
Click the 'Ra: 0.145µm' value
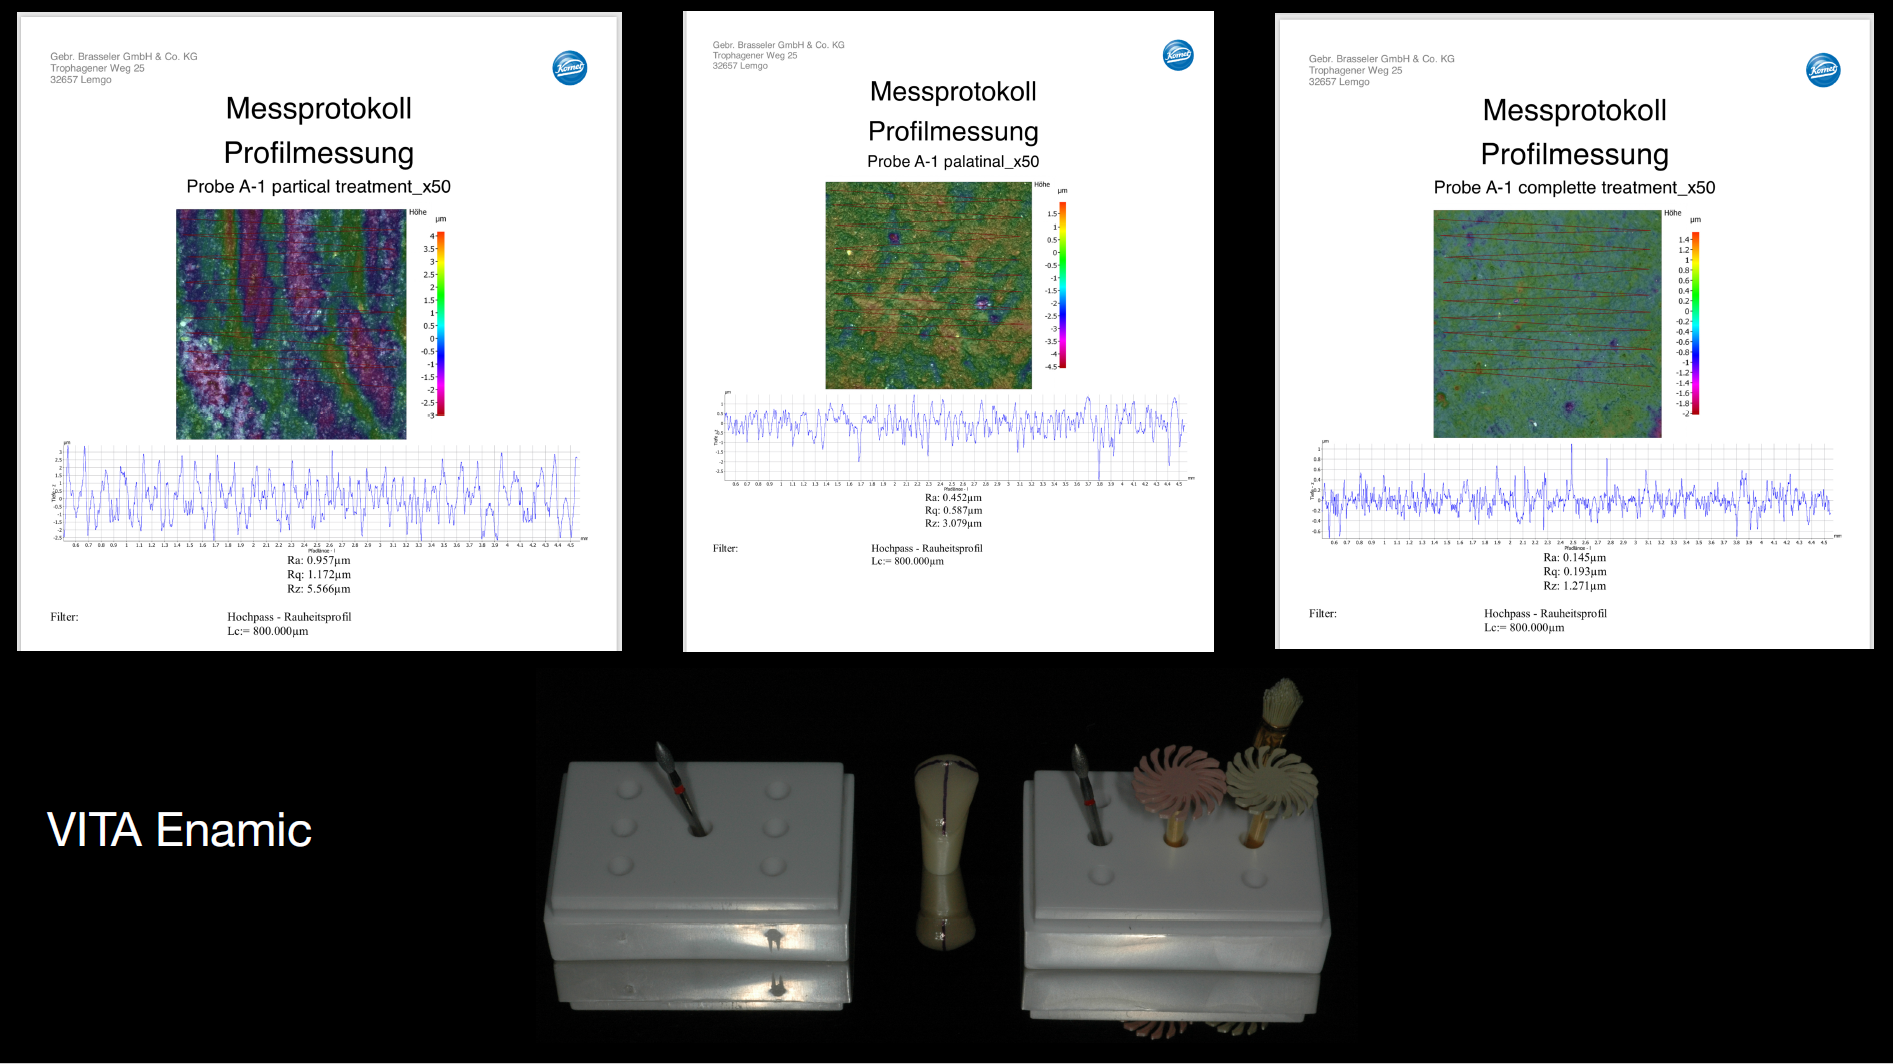click(1575, 558)
